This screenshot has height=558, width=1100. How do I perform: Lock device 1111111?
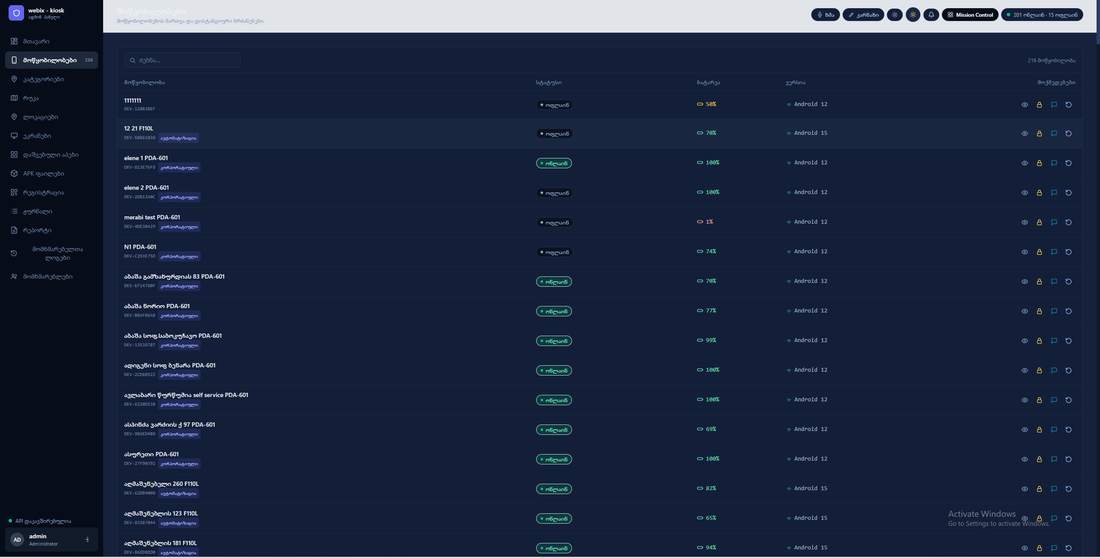coord(1039,105)
